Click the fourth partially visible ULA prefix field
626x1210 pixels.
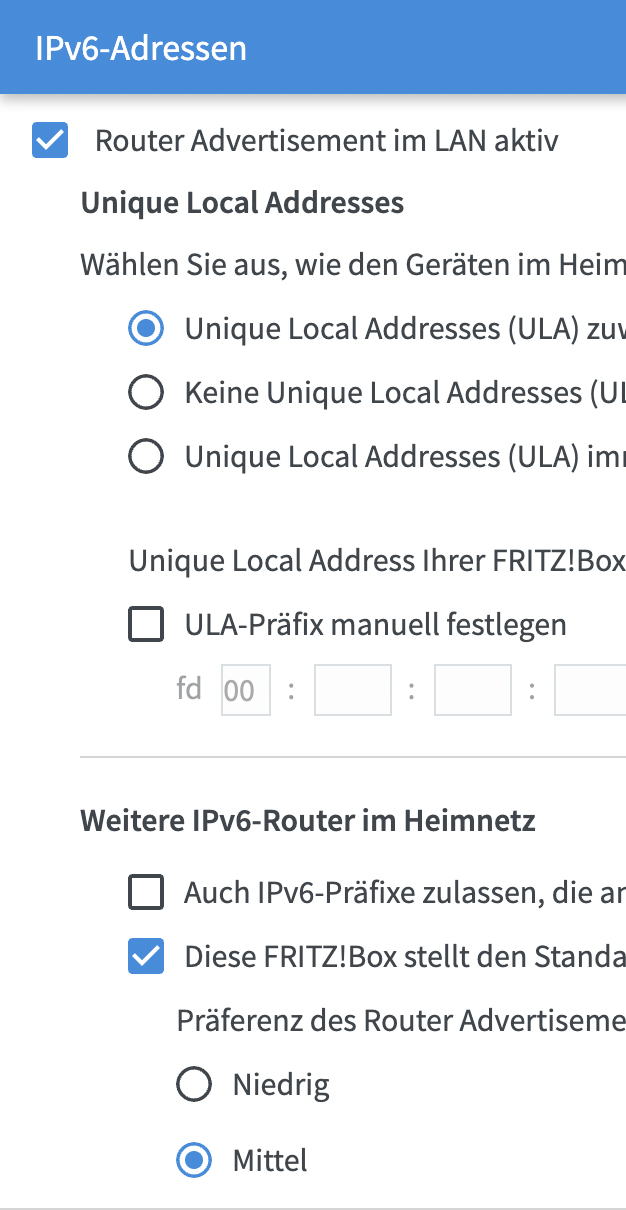click(590, 690)
